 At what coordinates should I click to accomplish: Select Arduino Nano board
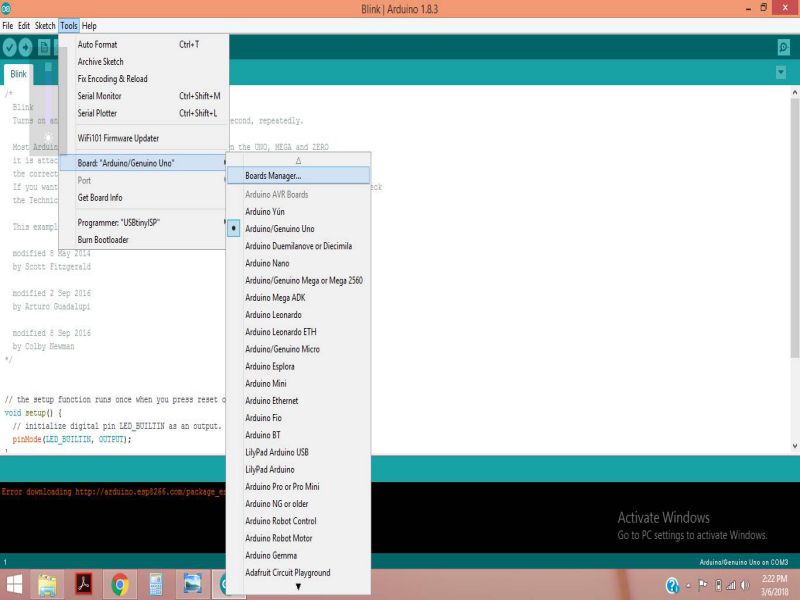pos(298,263)
